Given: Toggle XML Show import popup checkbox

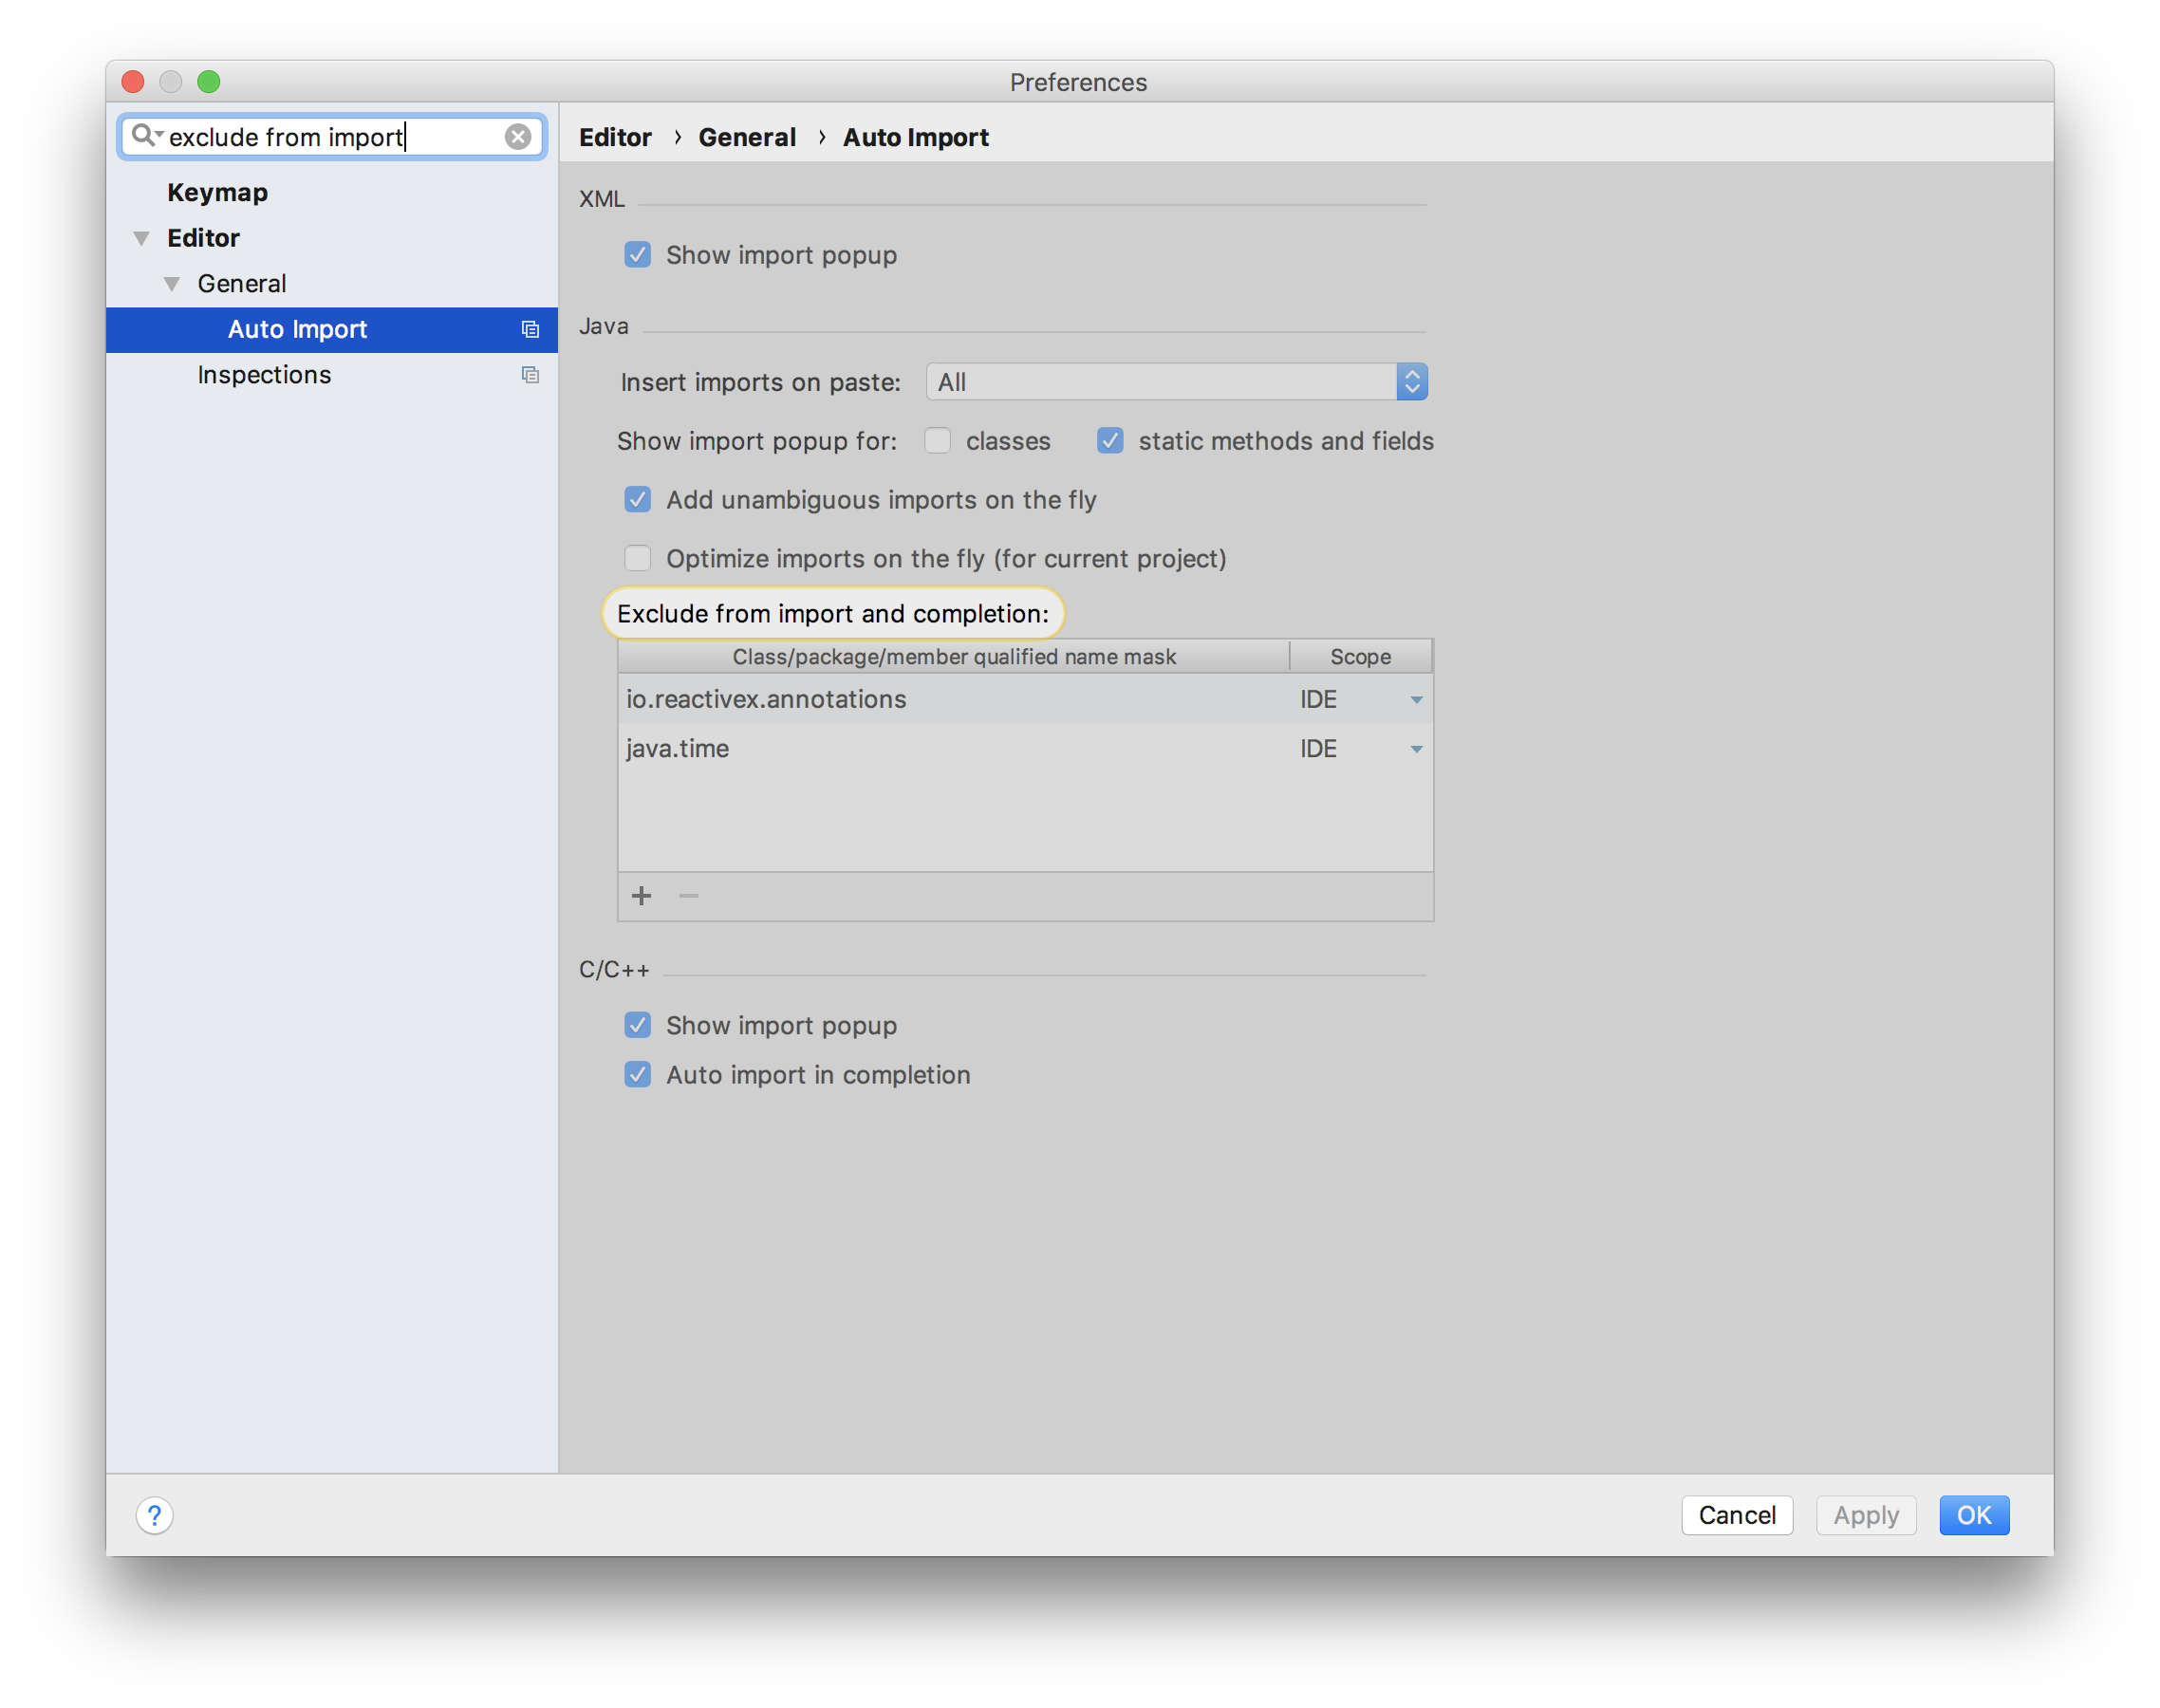Looking at the screenshot, I should click(637, 255).
